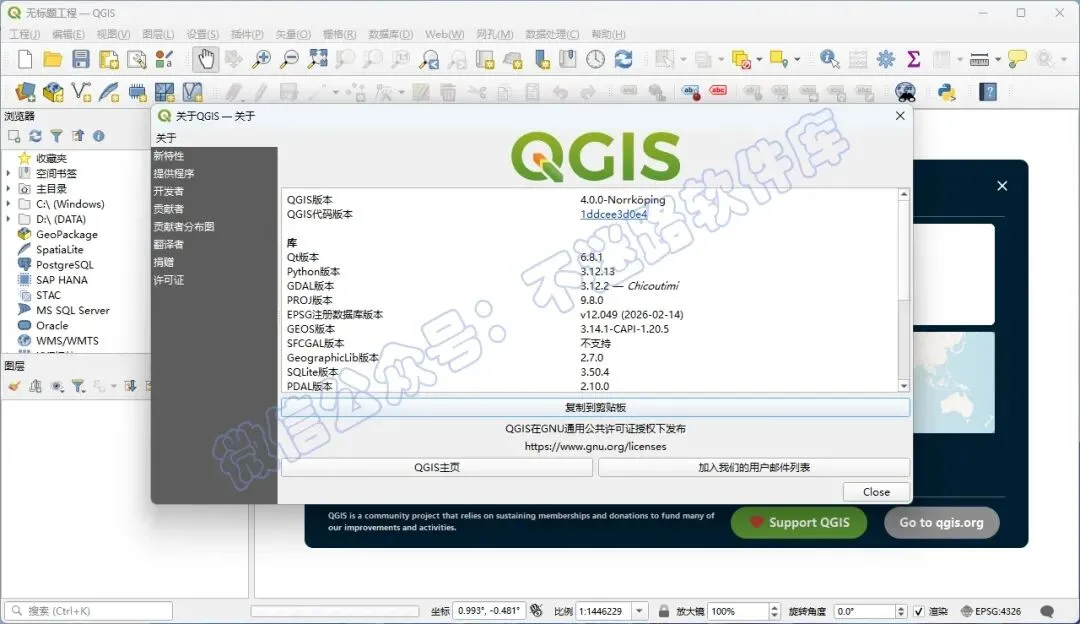Image resolution: width=1080 pixels, height=624 pixels.
Task: Expand the 空间书签 tree node
Action: 8,174
